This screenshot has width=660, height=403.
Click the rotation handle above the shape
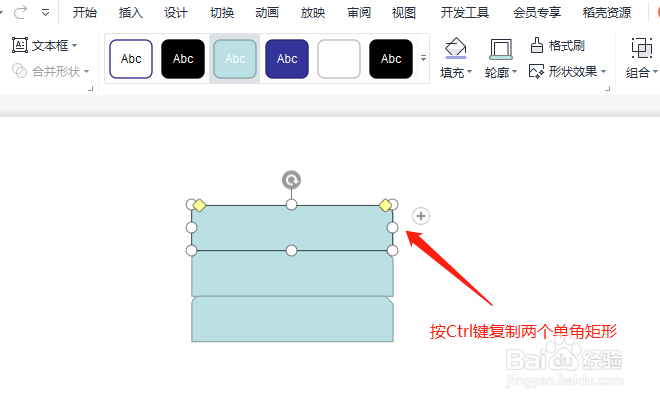291,180
